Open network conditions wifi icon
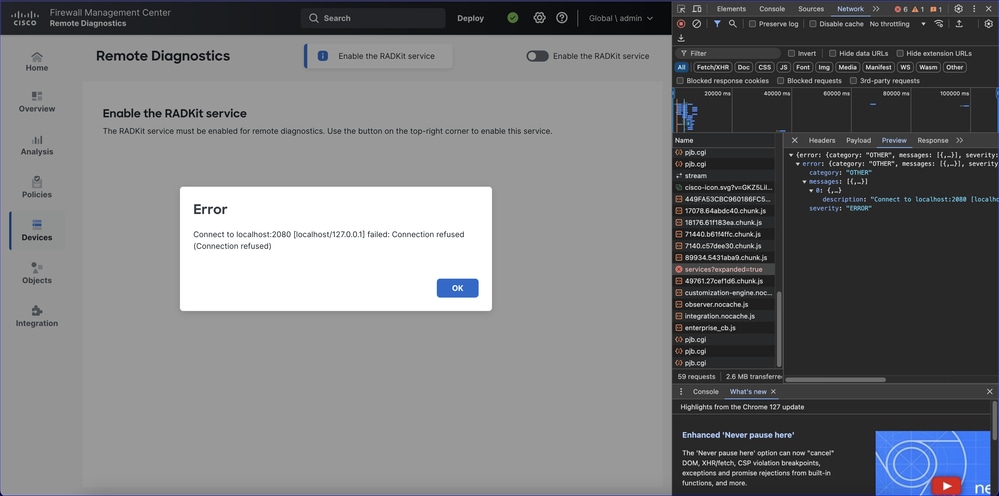Screen dimensions: 999x496 coord(938,24)
